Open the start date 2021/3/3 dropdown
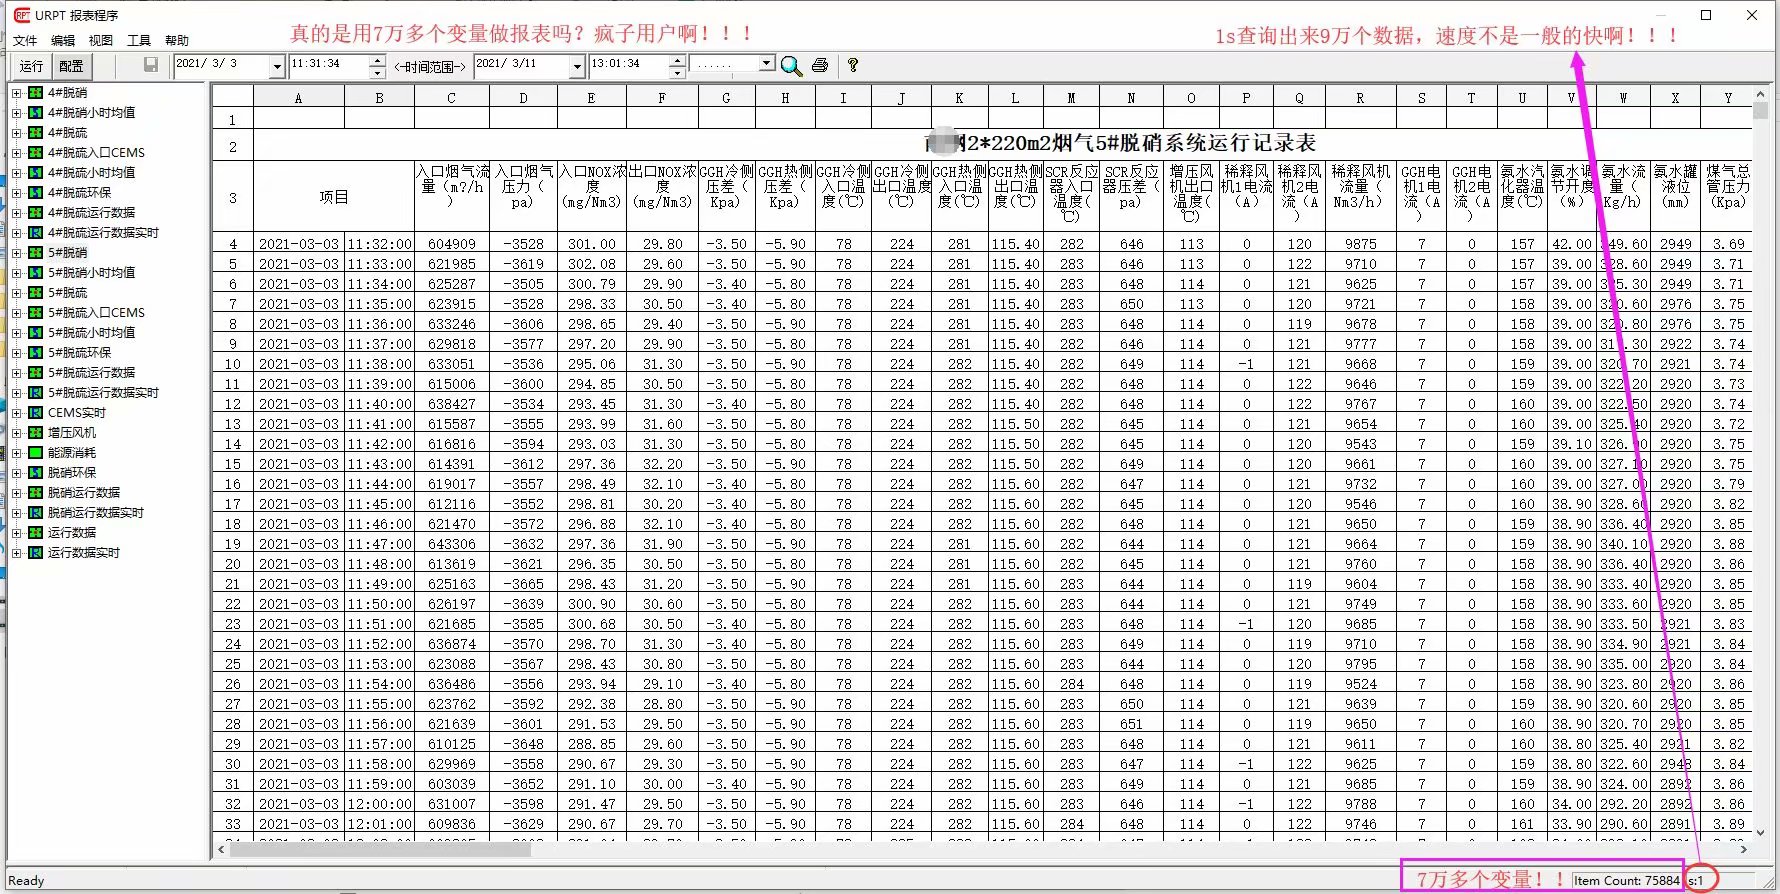 pos(277,66)
